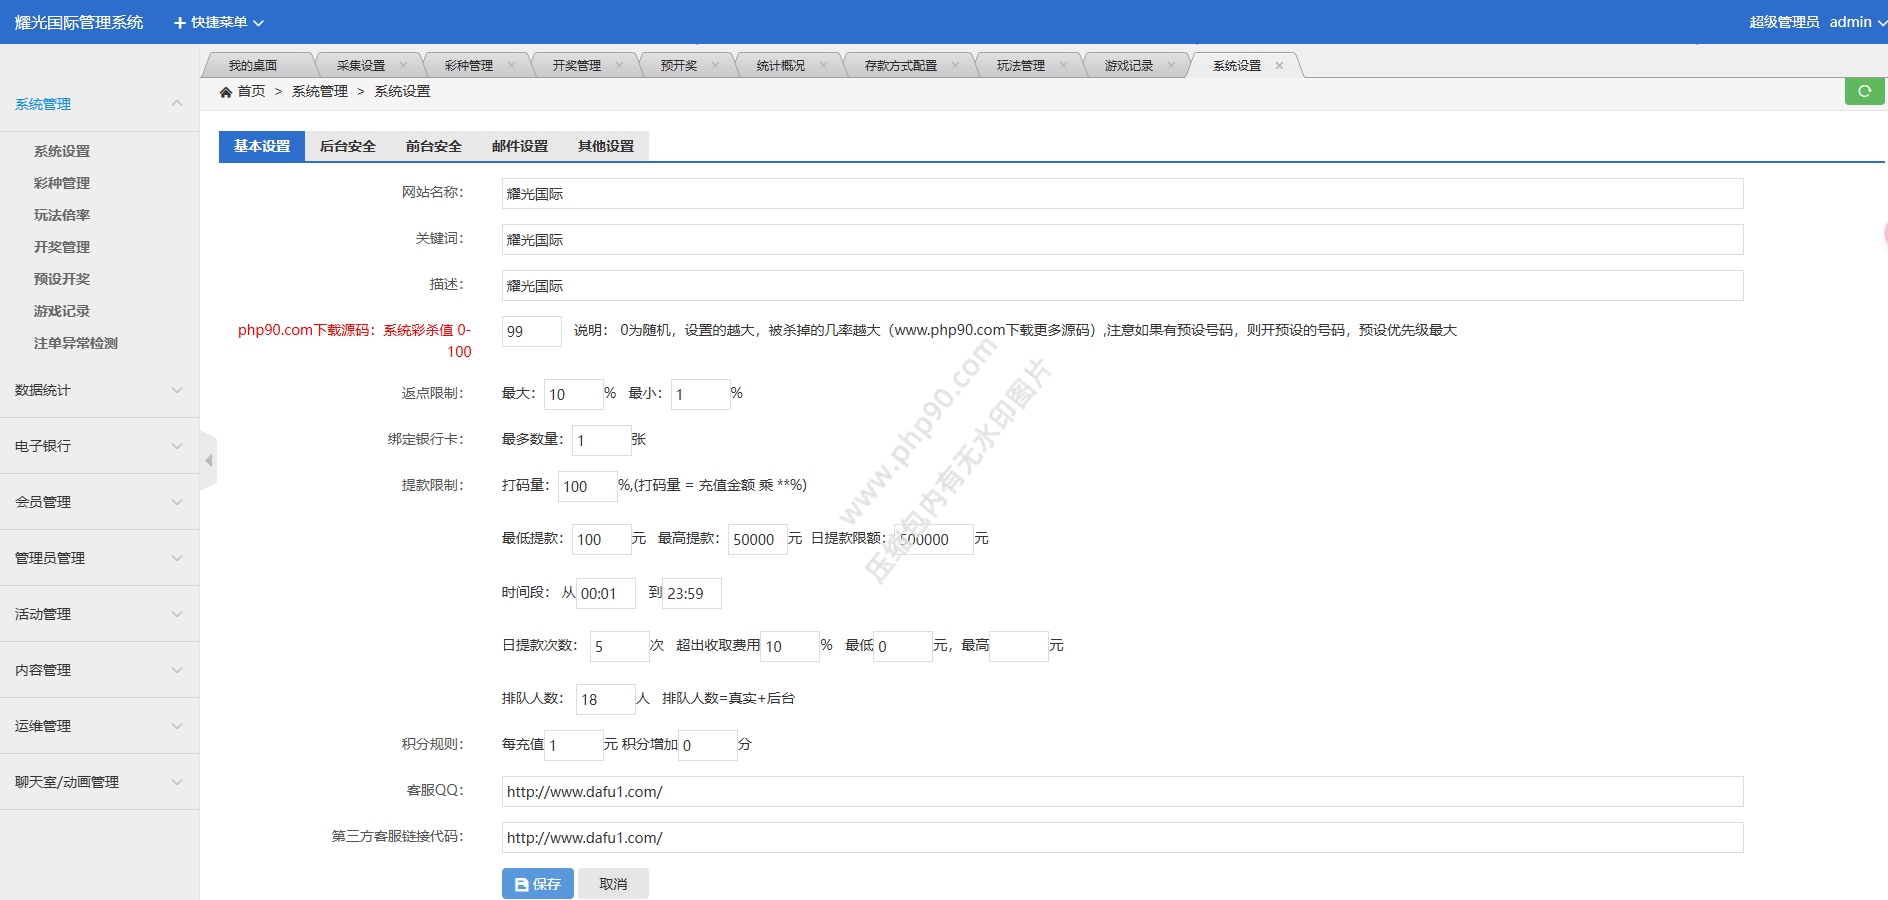Click the 网站名称 input field

[x=1121, y=194]
